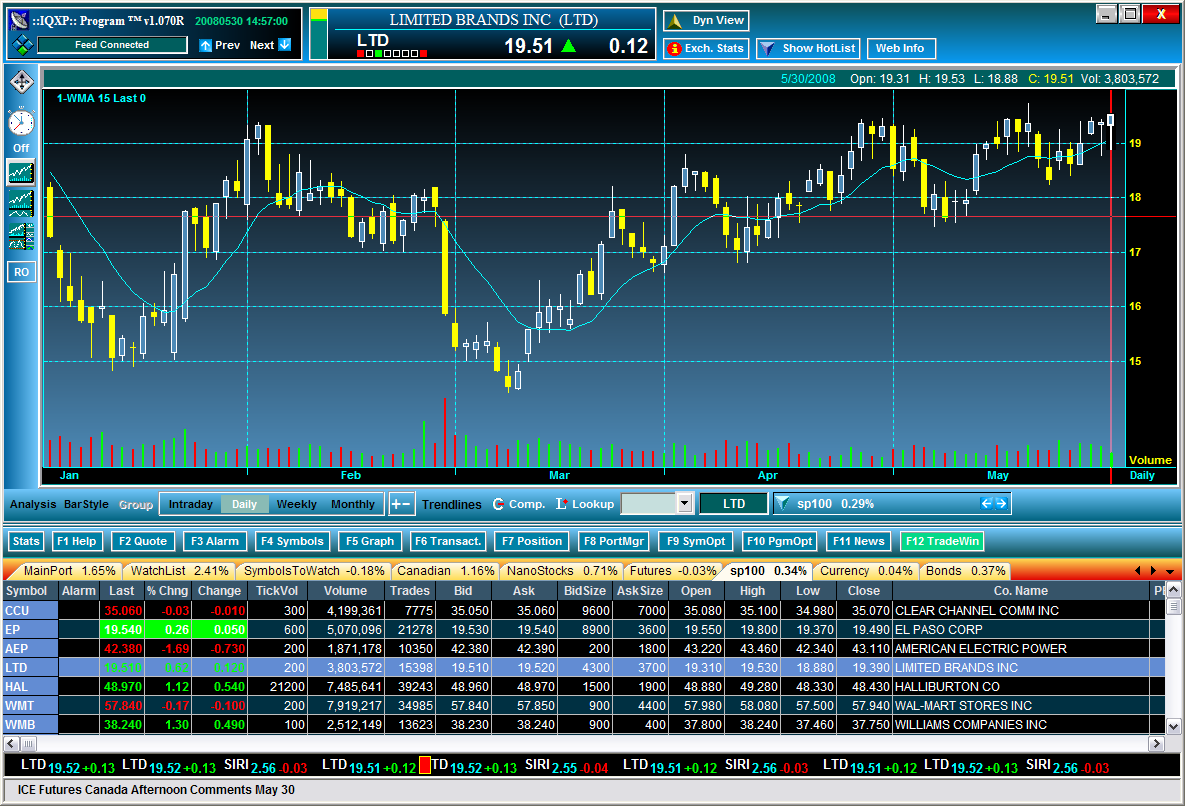The width and height of the screenshot is (1185, 806).
Task: Switch to the Canadian tab
Action: [445, 571]
